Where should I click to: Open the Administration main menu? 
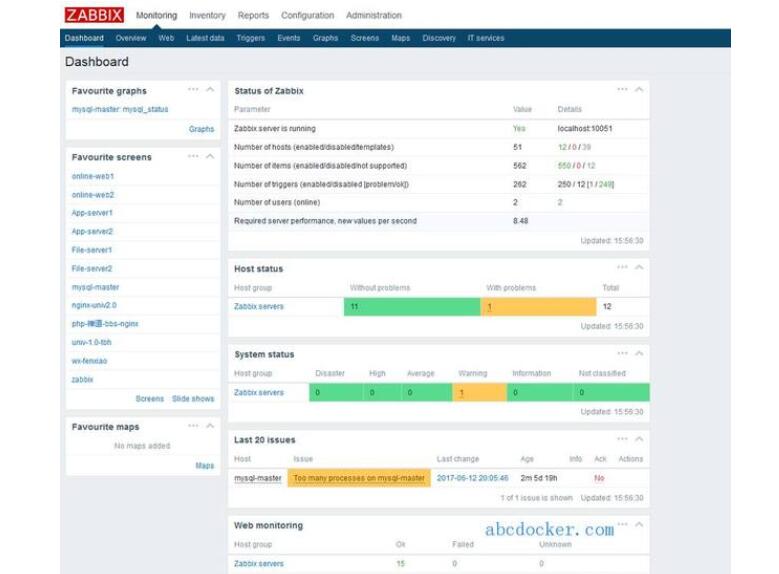click(374, 15)
